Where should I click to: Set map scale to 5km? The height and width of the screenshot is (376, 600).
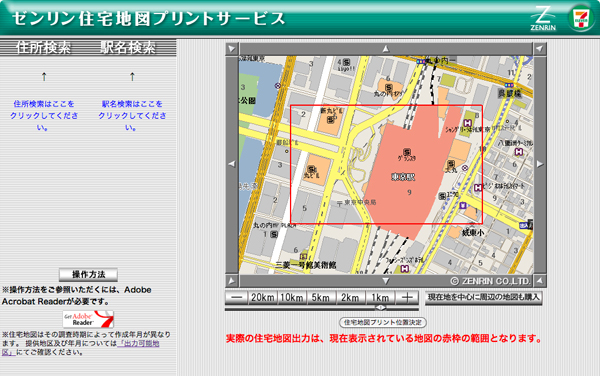click(321, 298)
